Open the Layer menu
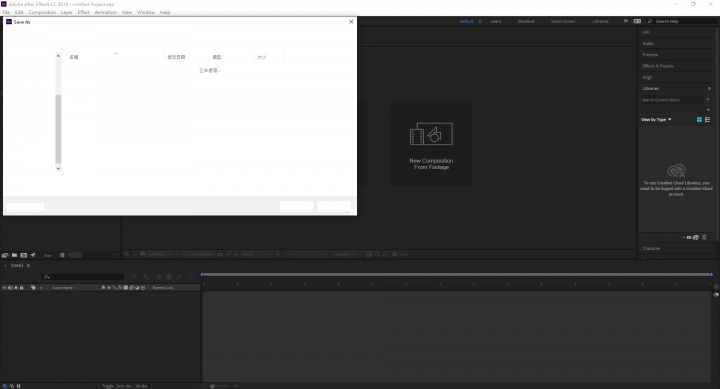 pyautogui.click(x=67, y=12)
